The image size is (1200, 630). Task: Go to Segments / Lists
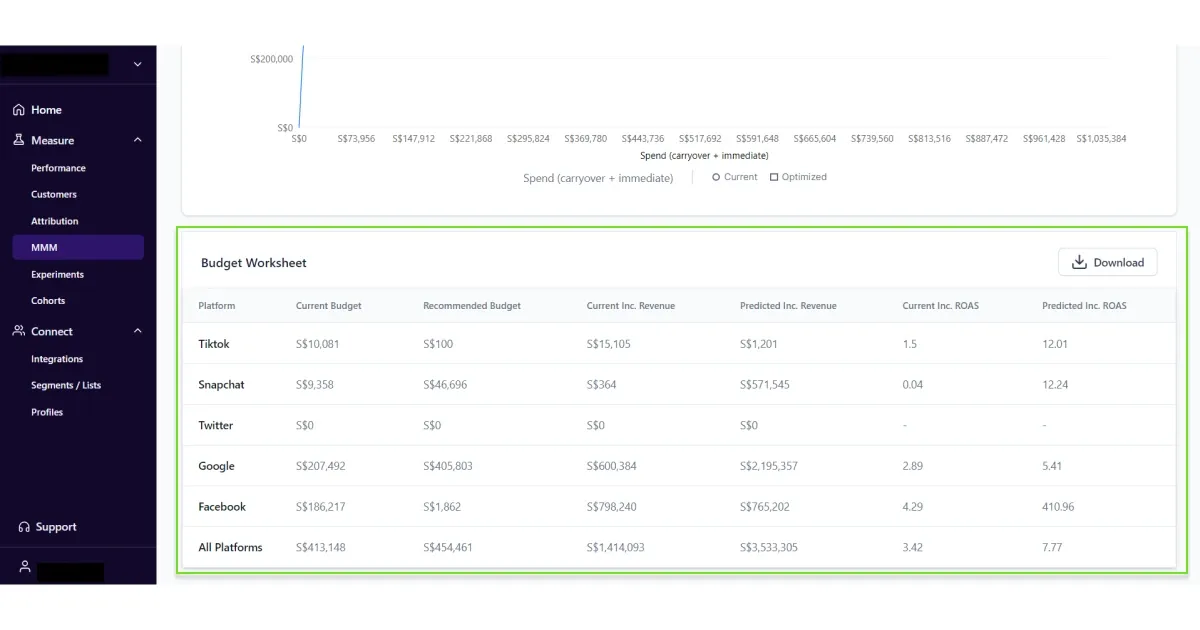tap(66, 385)
